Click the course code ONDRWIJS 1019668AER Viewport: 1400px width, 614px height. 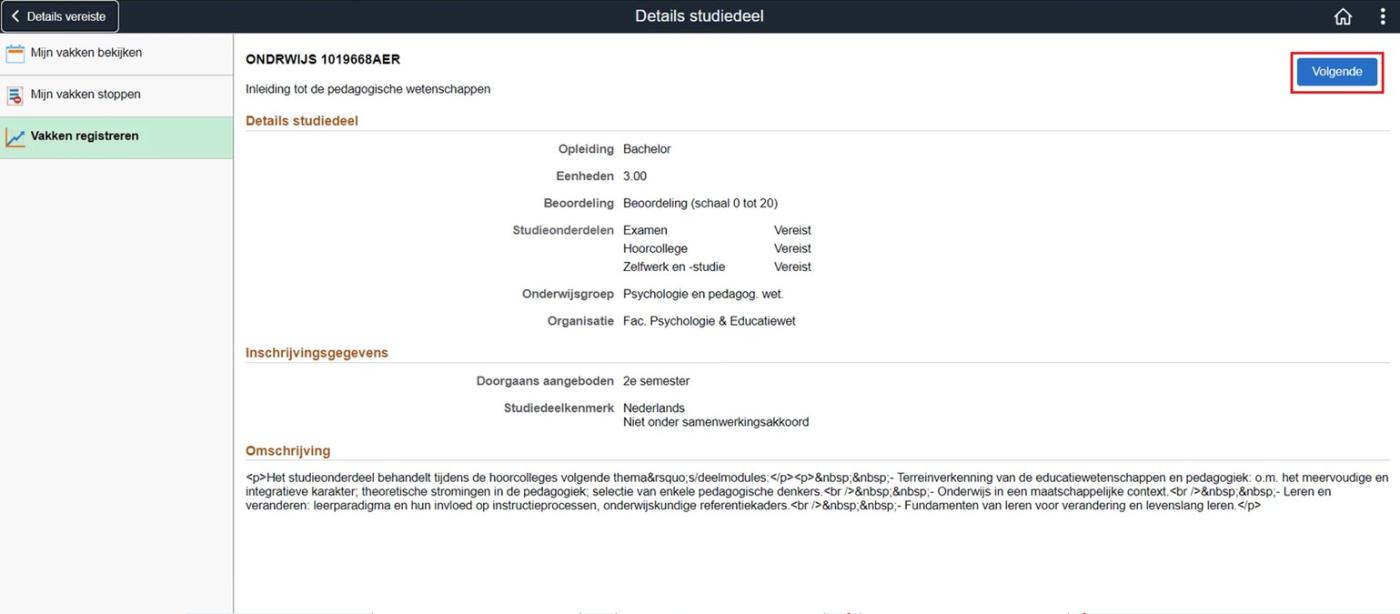tap(321, 59)
